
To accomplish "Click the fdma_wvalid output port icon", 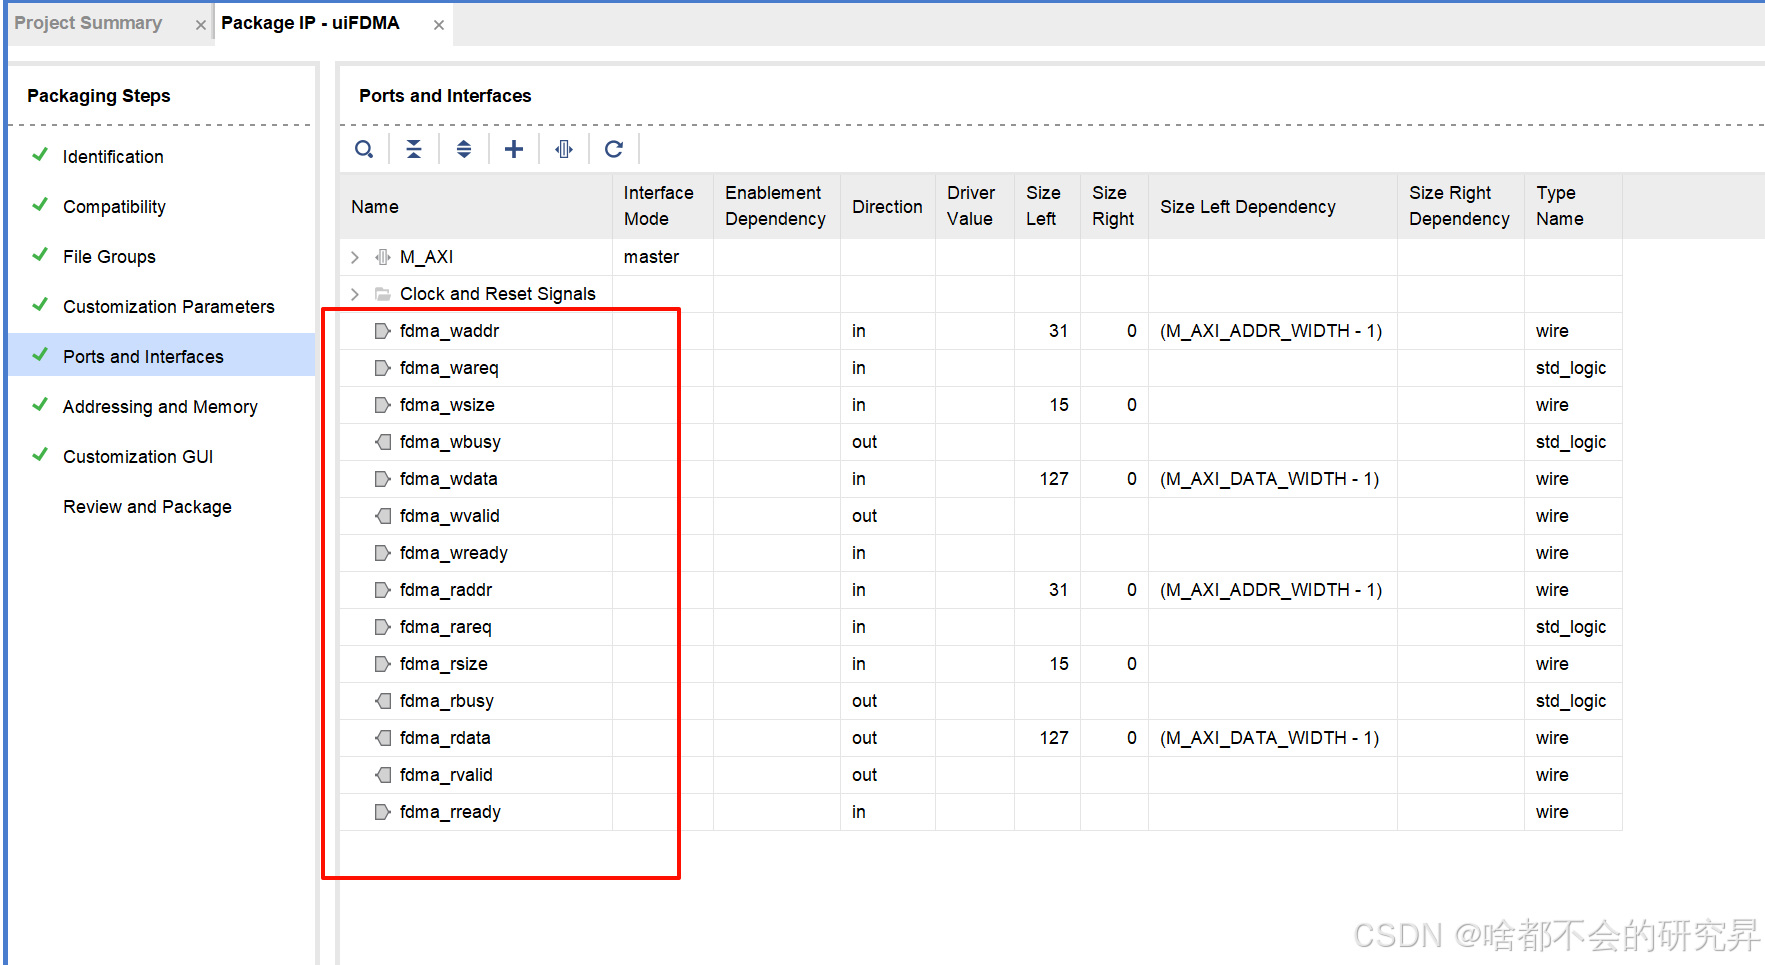I will pos(383,516).
